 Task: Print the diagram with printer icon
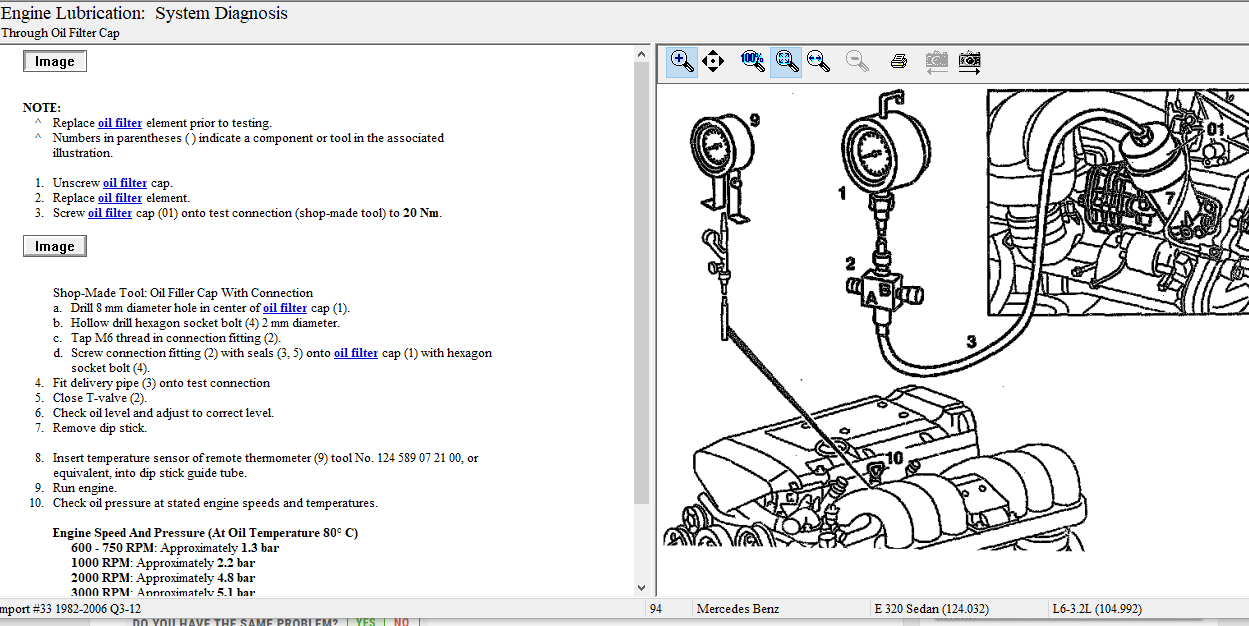click(x=898, y=61)
